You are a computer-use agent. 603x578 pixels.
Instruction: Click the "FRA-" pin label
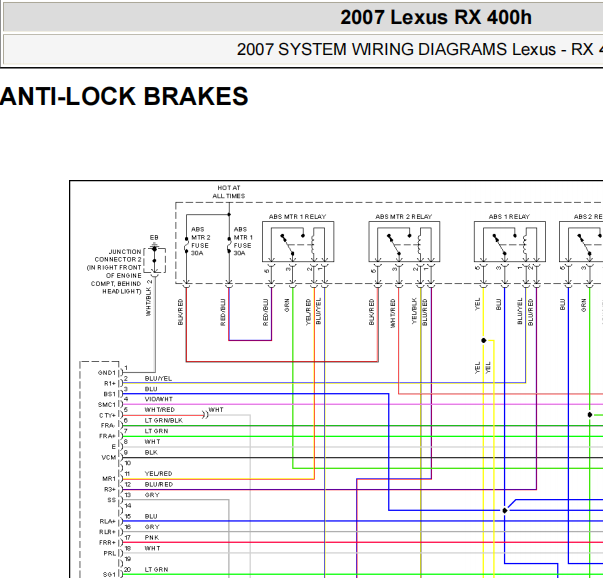tap(108, 426)
